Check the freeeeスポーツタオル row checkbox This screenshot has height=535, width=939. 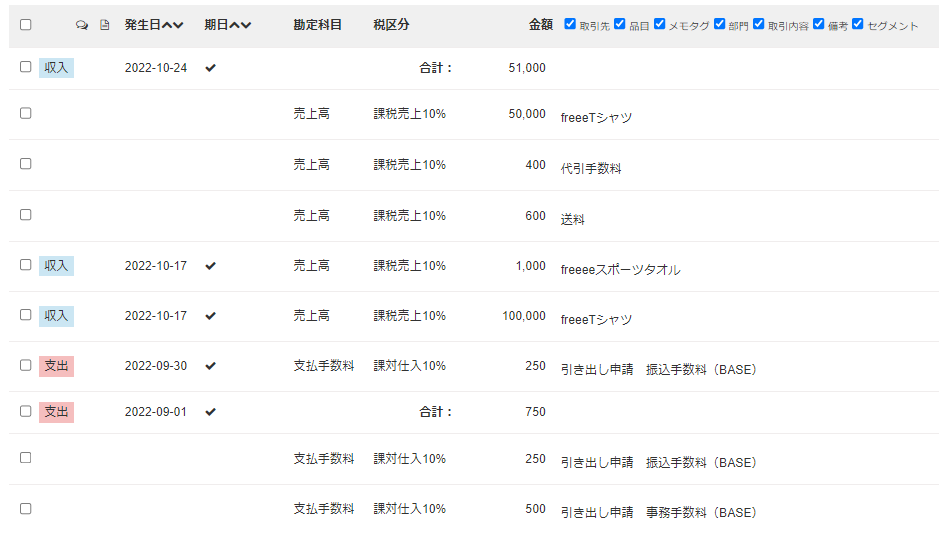tap(25, 265)
